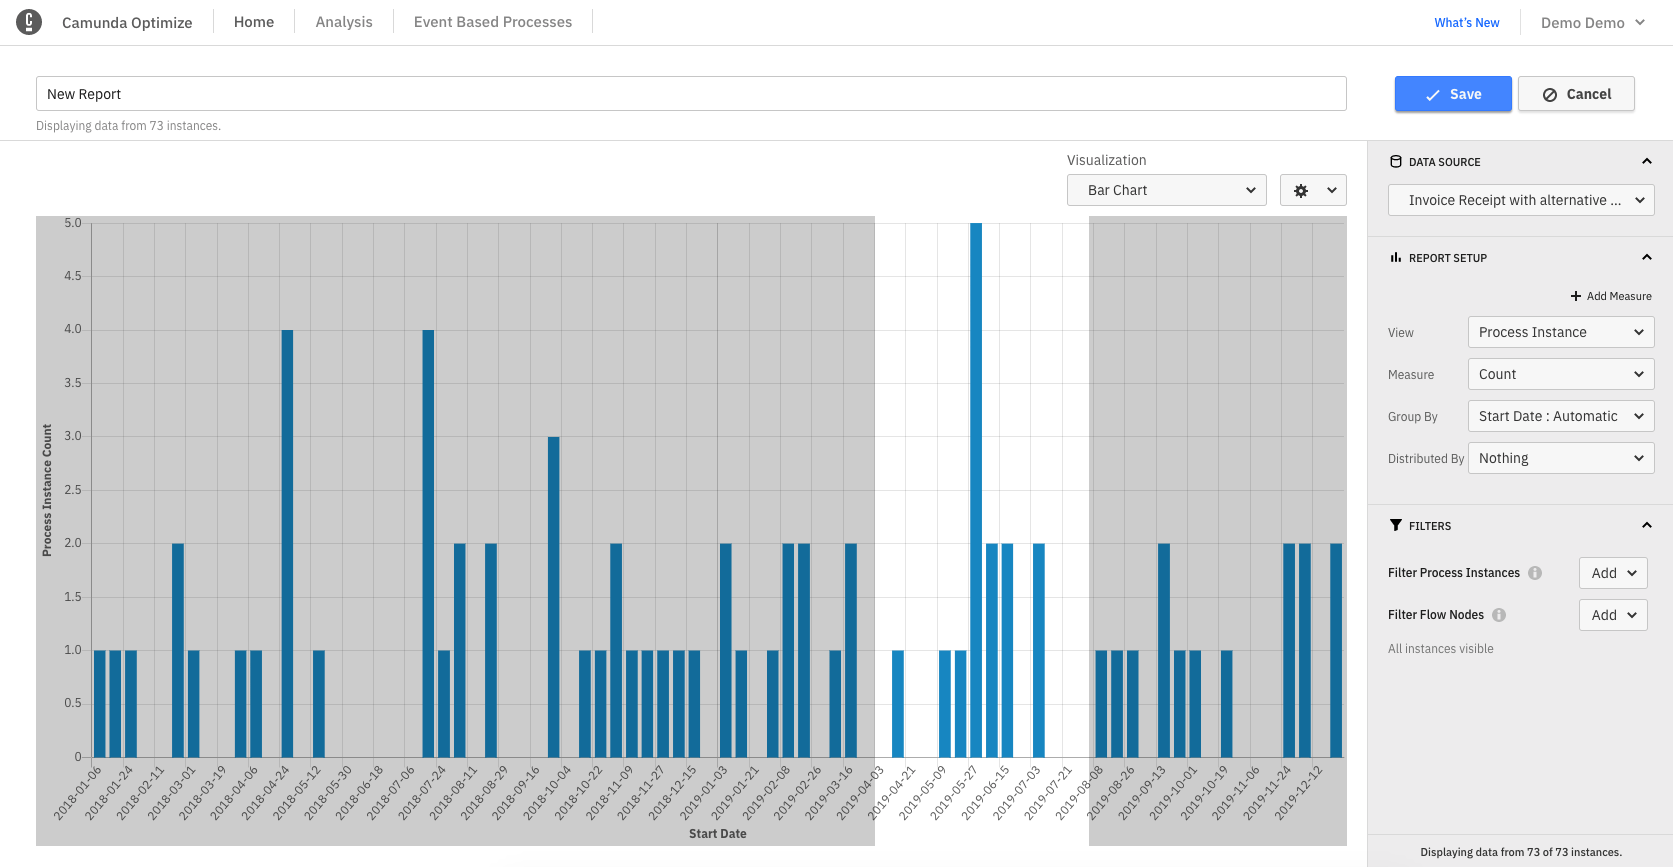This screenshot has height=867, width=1673.
Task: Open the What's New link
Action: [x=1466, y=23]
